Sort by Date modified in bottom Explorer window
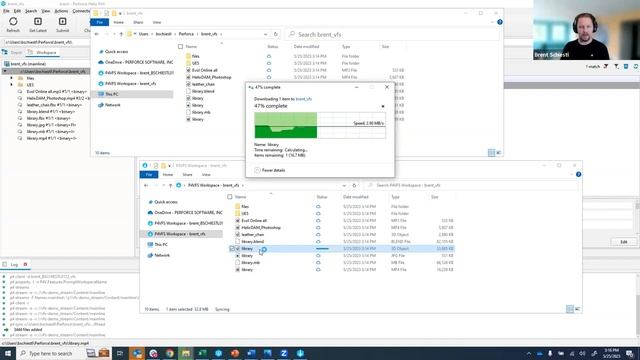640x360 pixels. pos(356,197)
